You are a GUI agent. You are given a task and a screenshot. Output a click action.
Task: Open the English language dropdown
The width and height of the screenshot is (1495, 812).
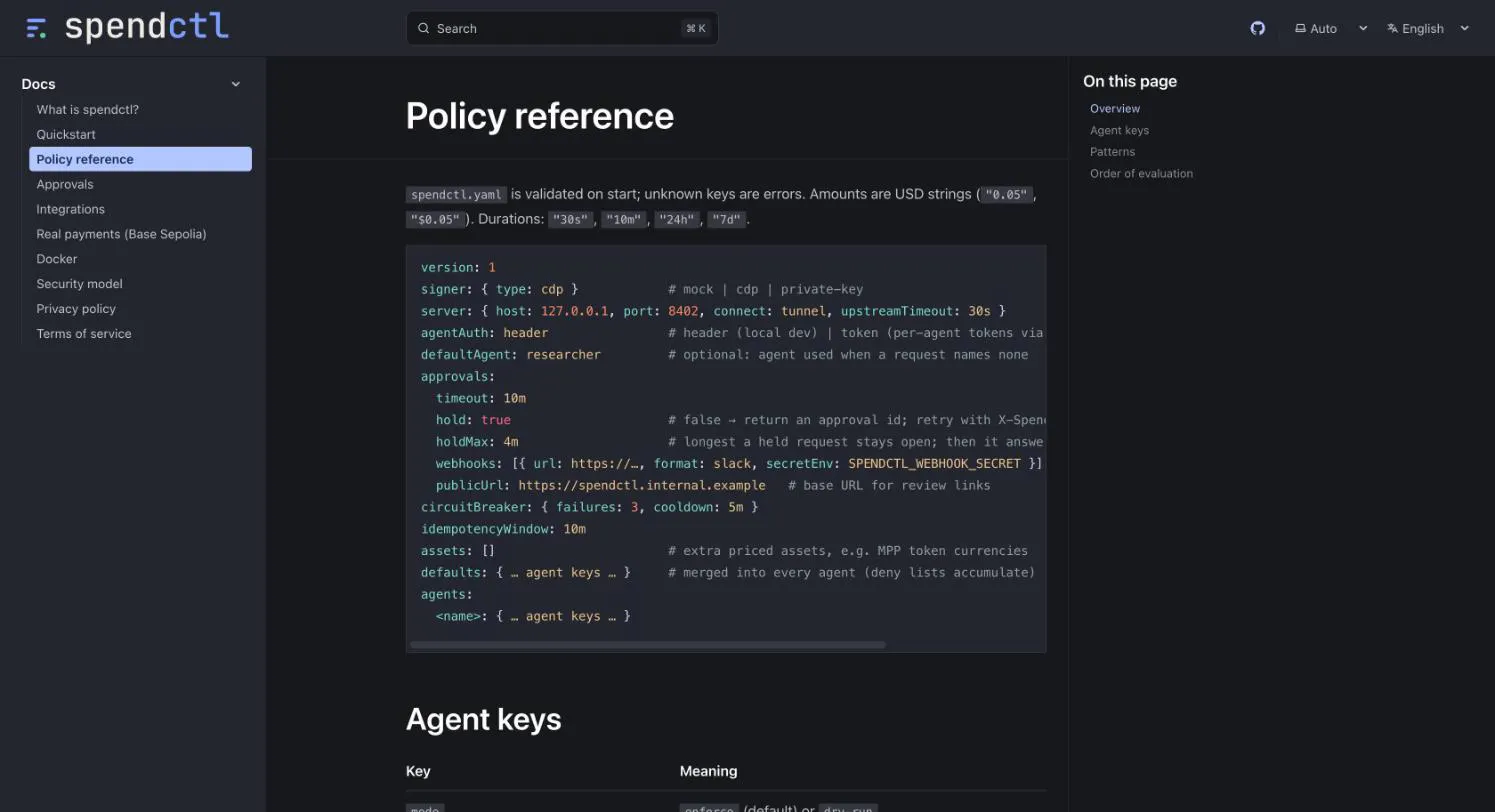click(x=1428, y=28)
